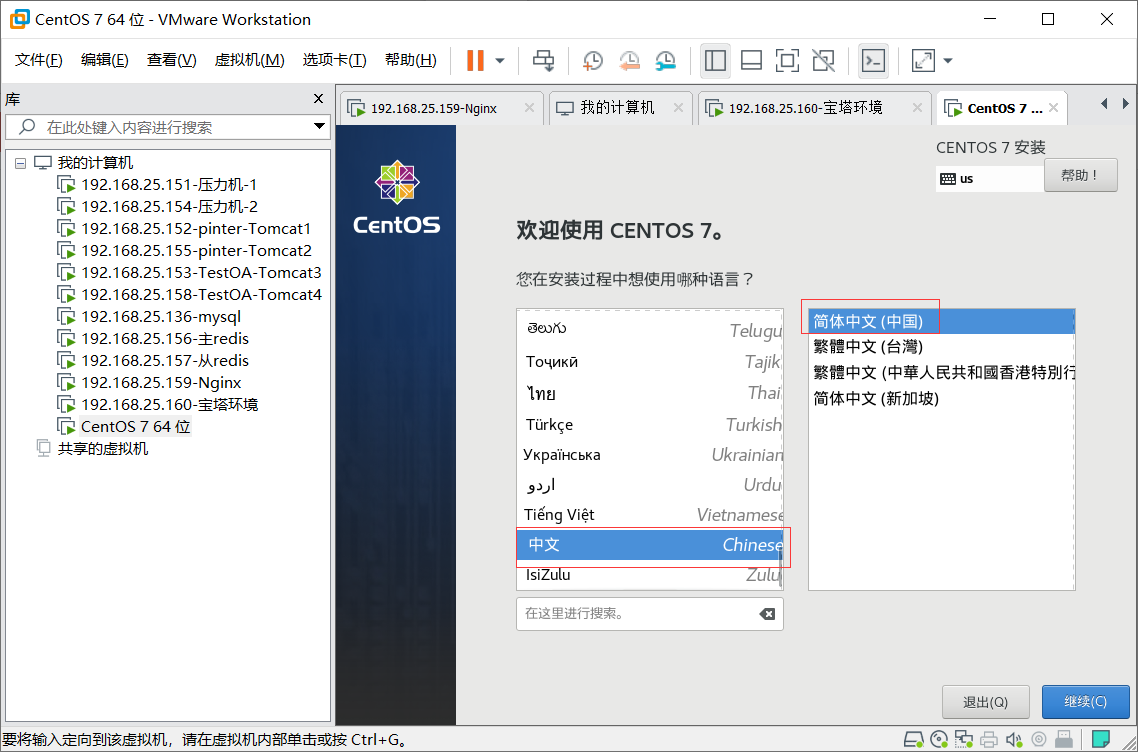Click the 继续(C) continue button
Screen dimensions: 1138x752
pyautogui.click(x=1086, y=702)
